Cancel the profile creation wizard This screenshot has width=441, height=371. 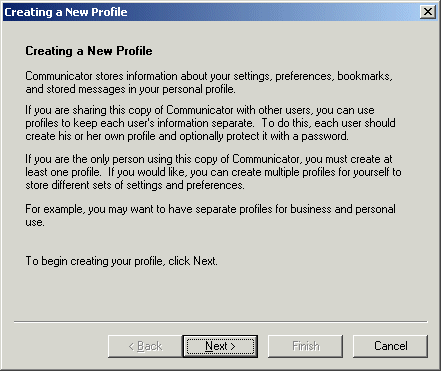(390, 346)
